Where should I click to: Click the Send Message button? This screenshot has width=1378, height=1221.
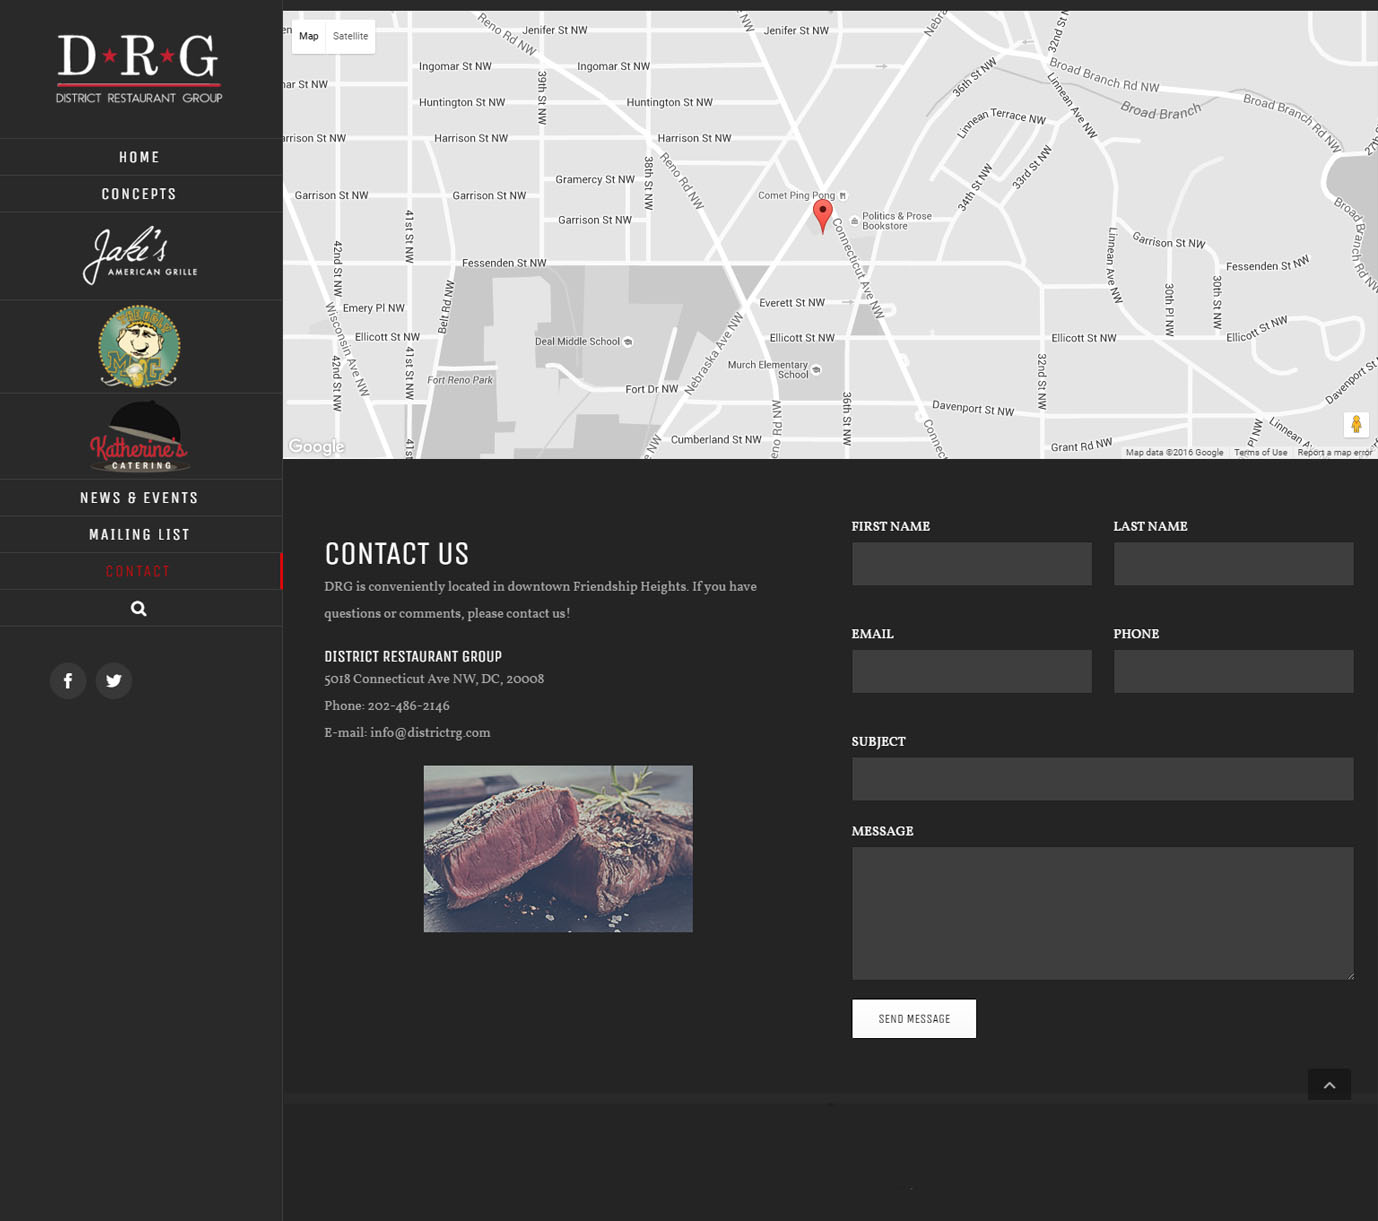tap(914, 1019)
